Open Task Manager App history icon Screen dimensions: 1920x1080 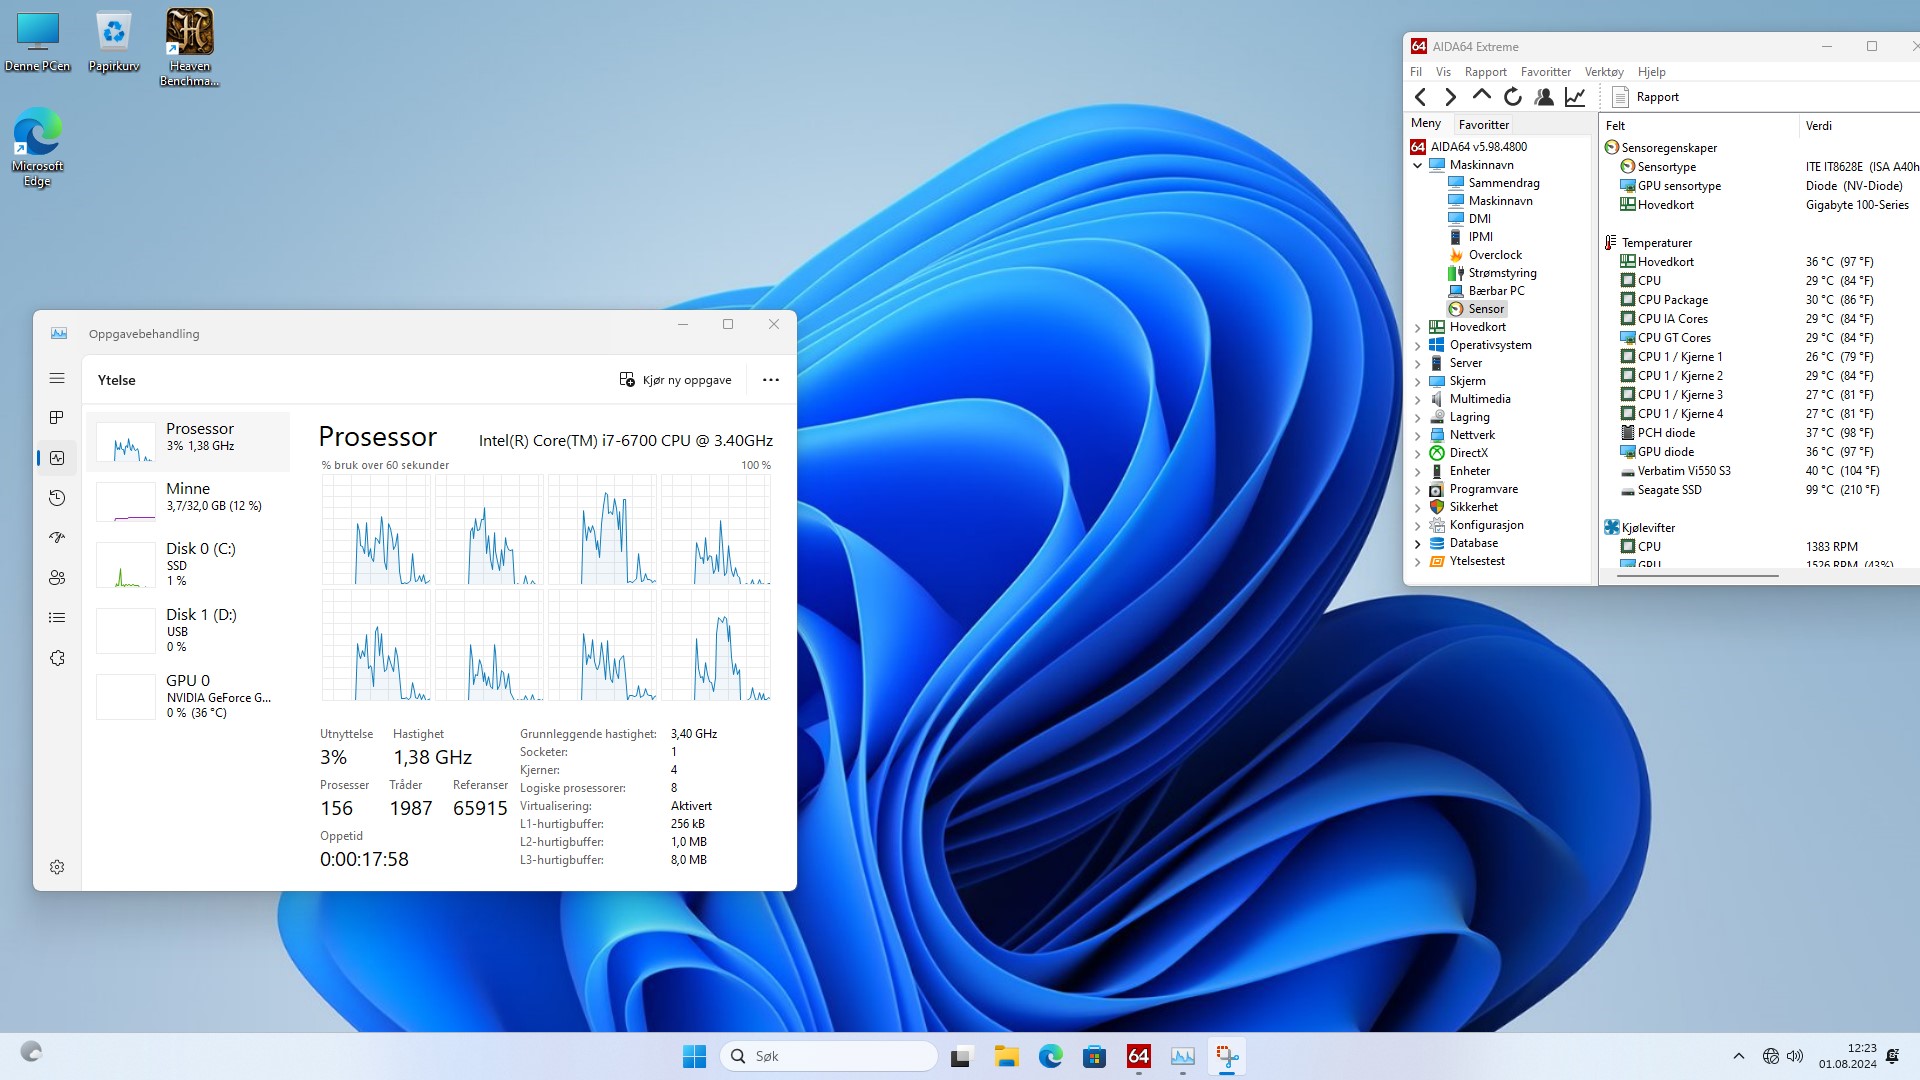57,498
